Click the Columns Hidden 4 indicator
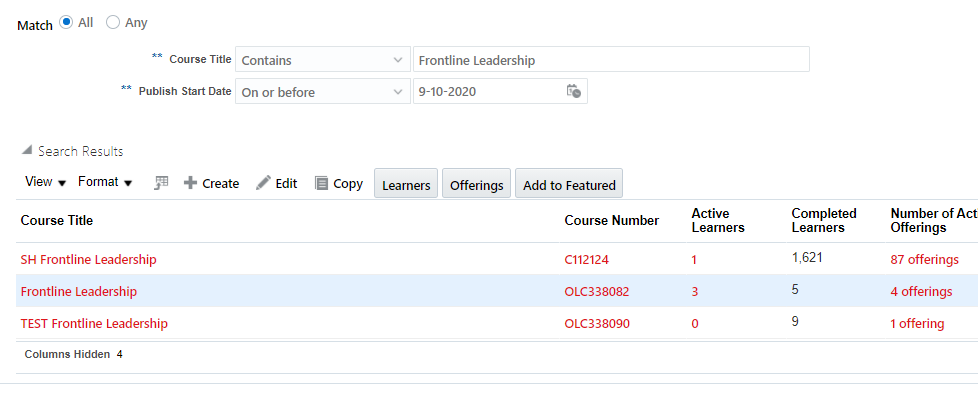The height and width of the screenshot is (393, 978). click(74, 354)
